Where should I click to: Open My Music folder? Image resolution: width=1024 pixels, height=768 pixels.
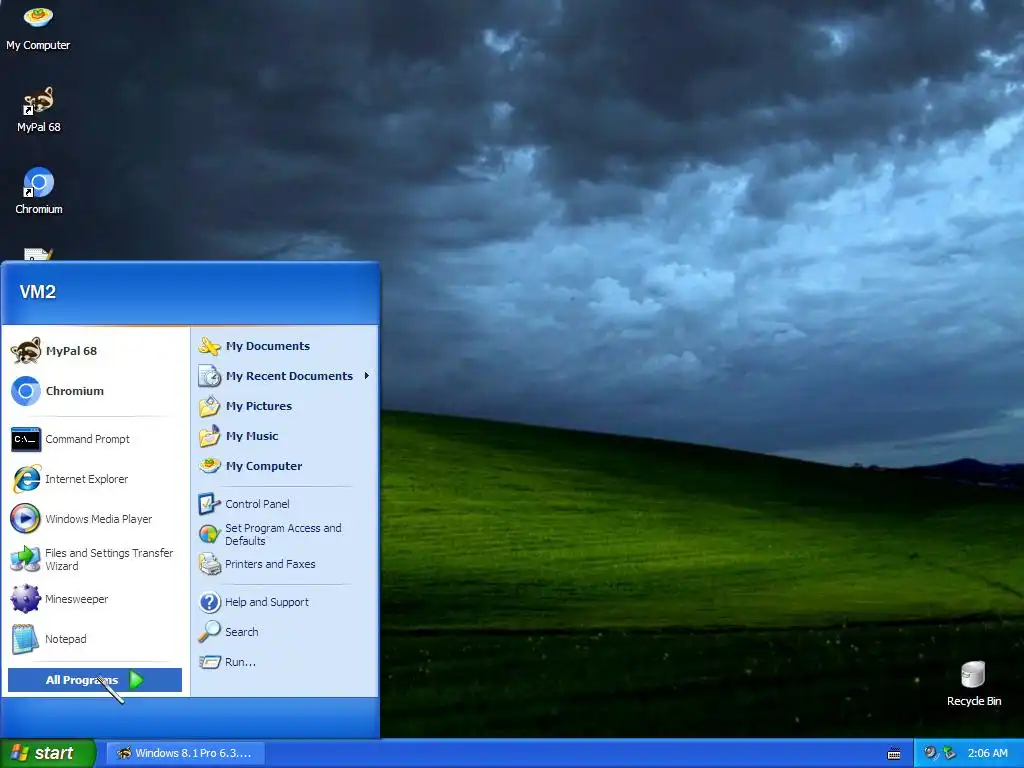(285, 436)
